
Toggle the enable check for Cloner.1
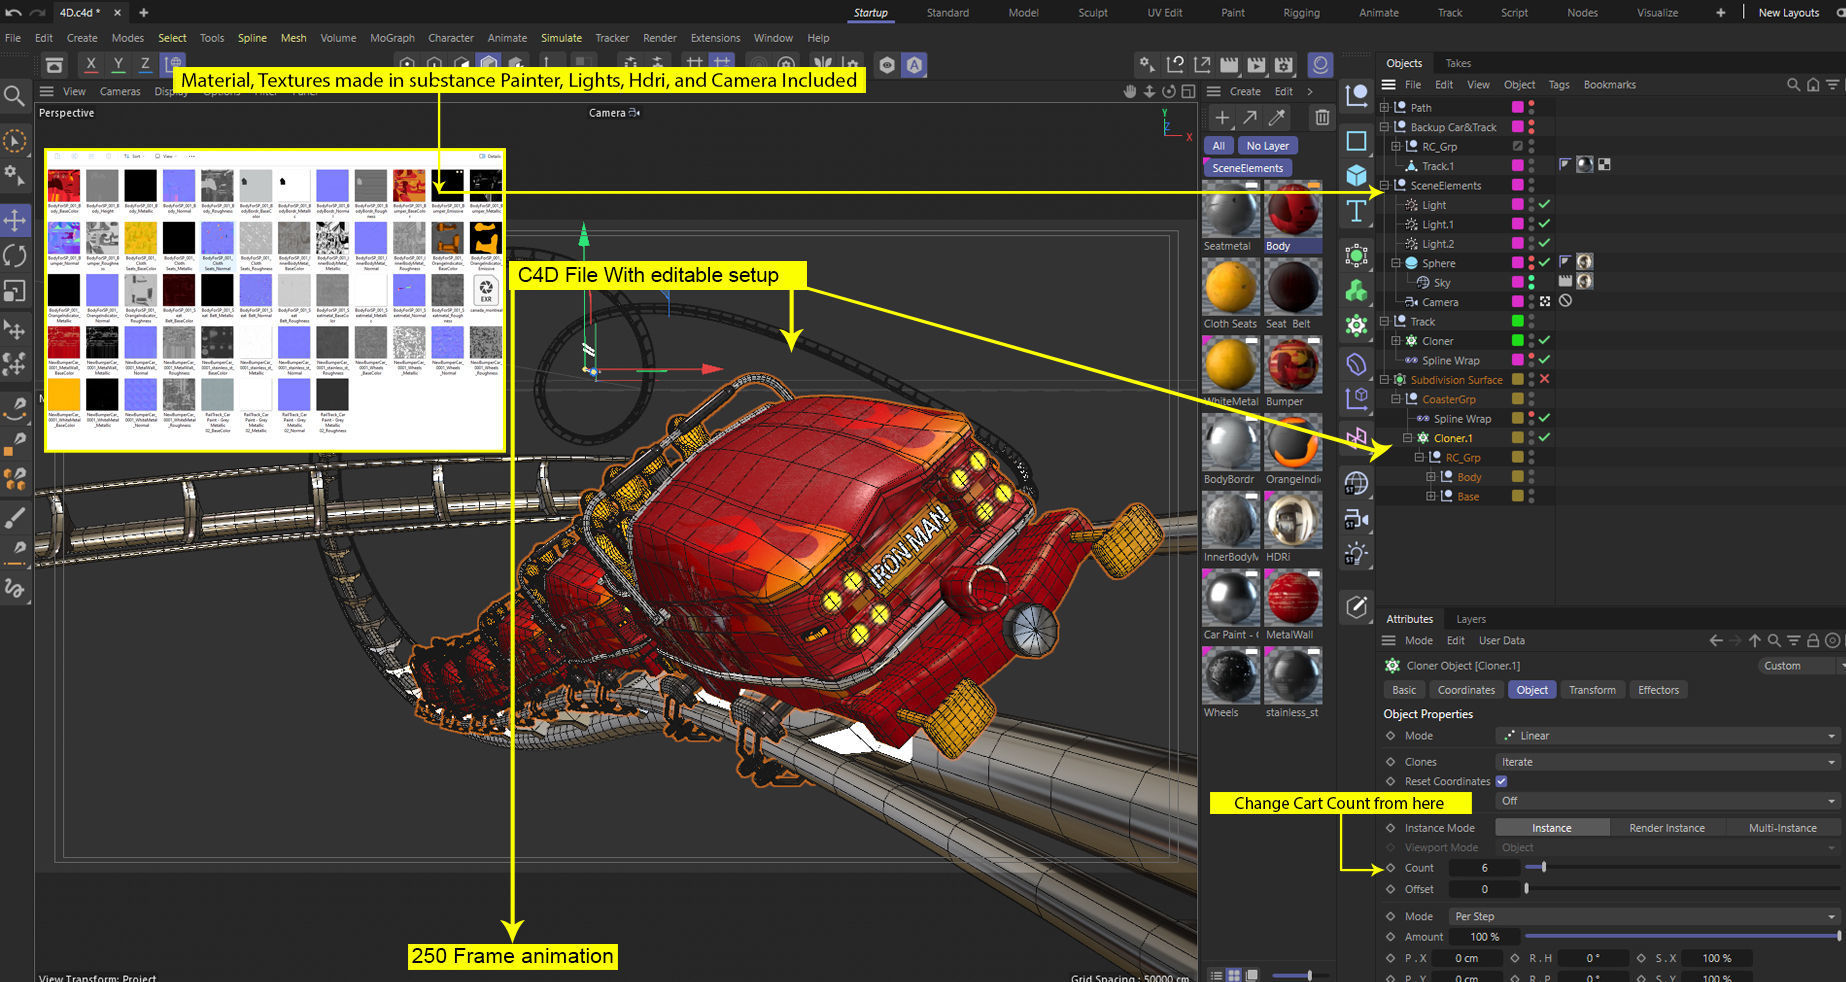click(x=1544, y=437)
